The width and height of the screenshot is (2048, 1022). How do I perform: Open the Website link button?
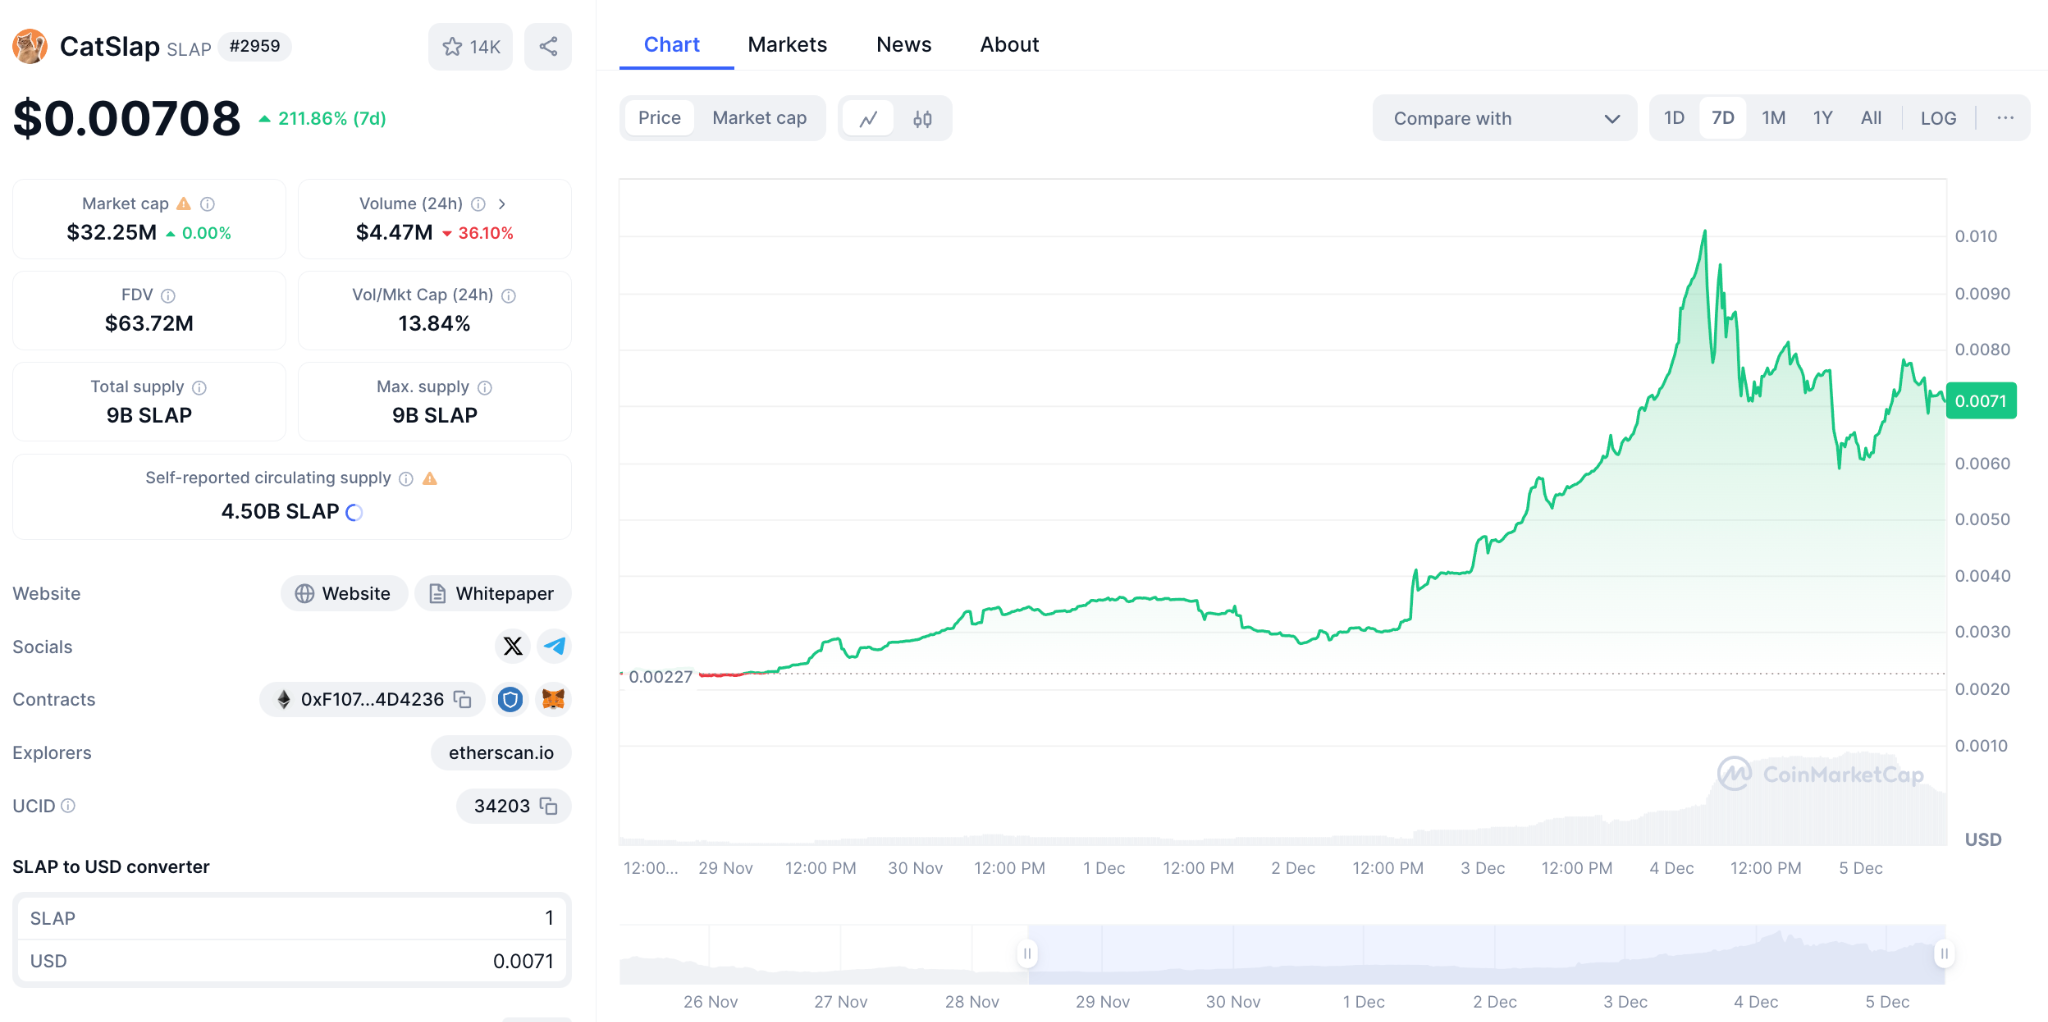(344, 593)
